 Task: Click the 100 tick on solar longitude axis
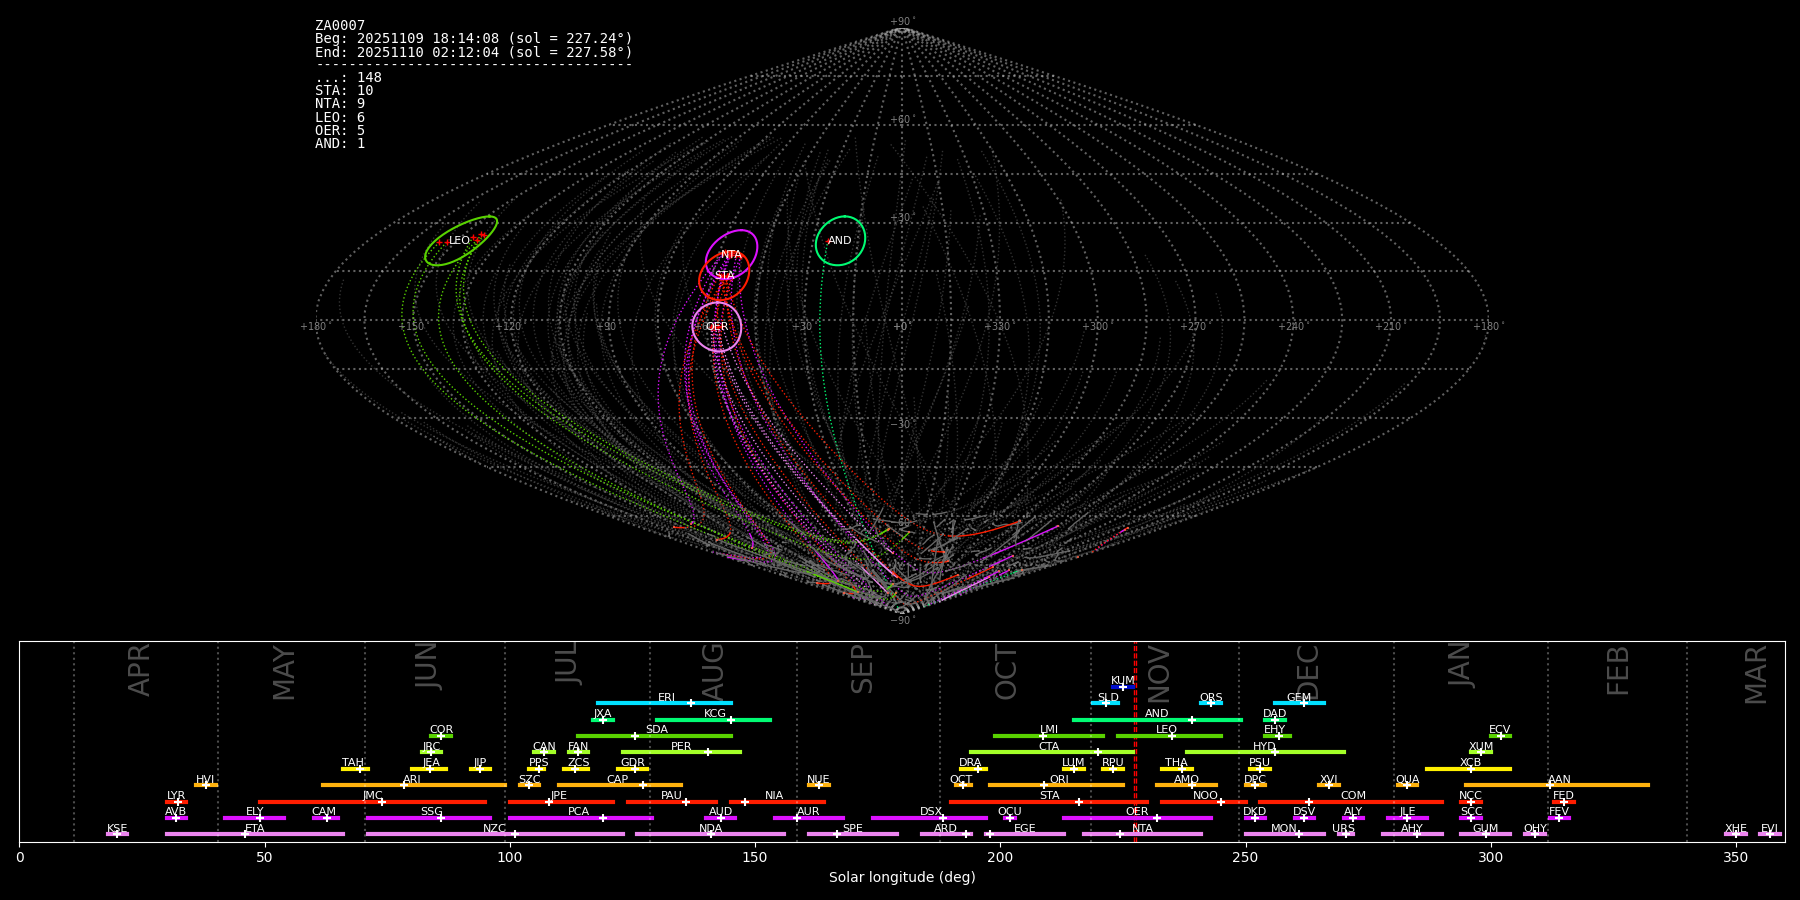(x=510, y=858)
